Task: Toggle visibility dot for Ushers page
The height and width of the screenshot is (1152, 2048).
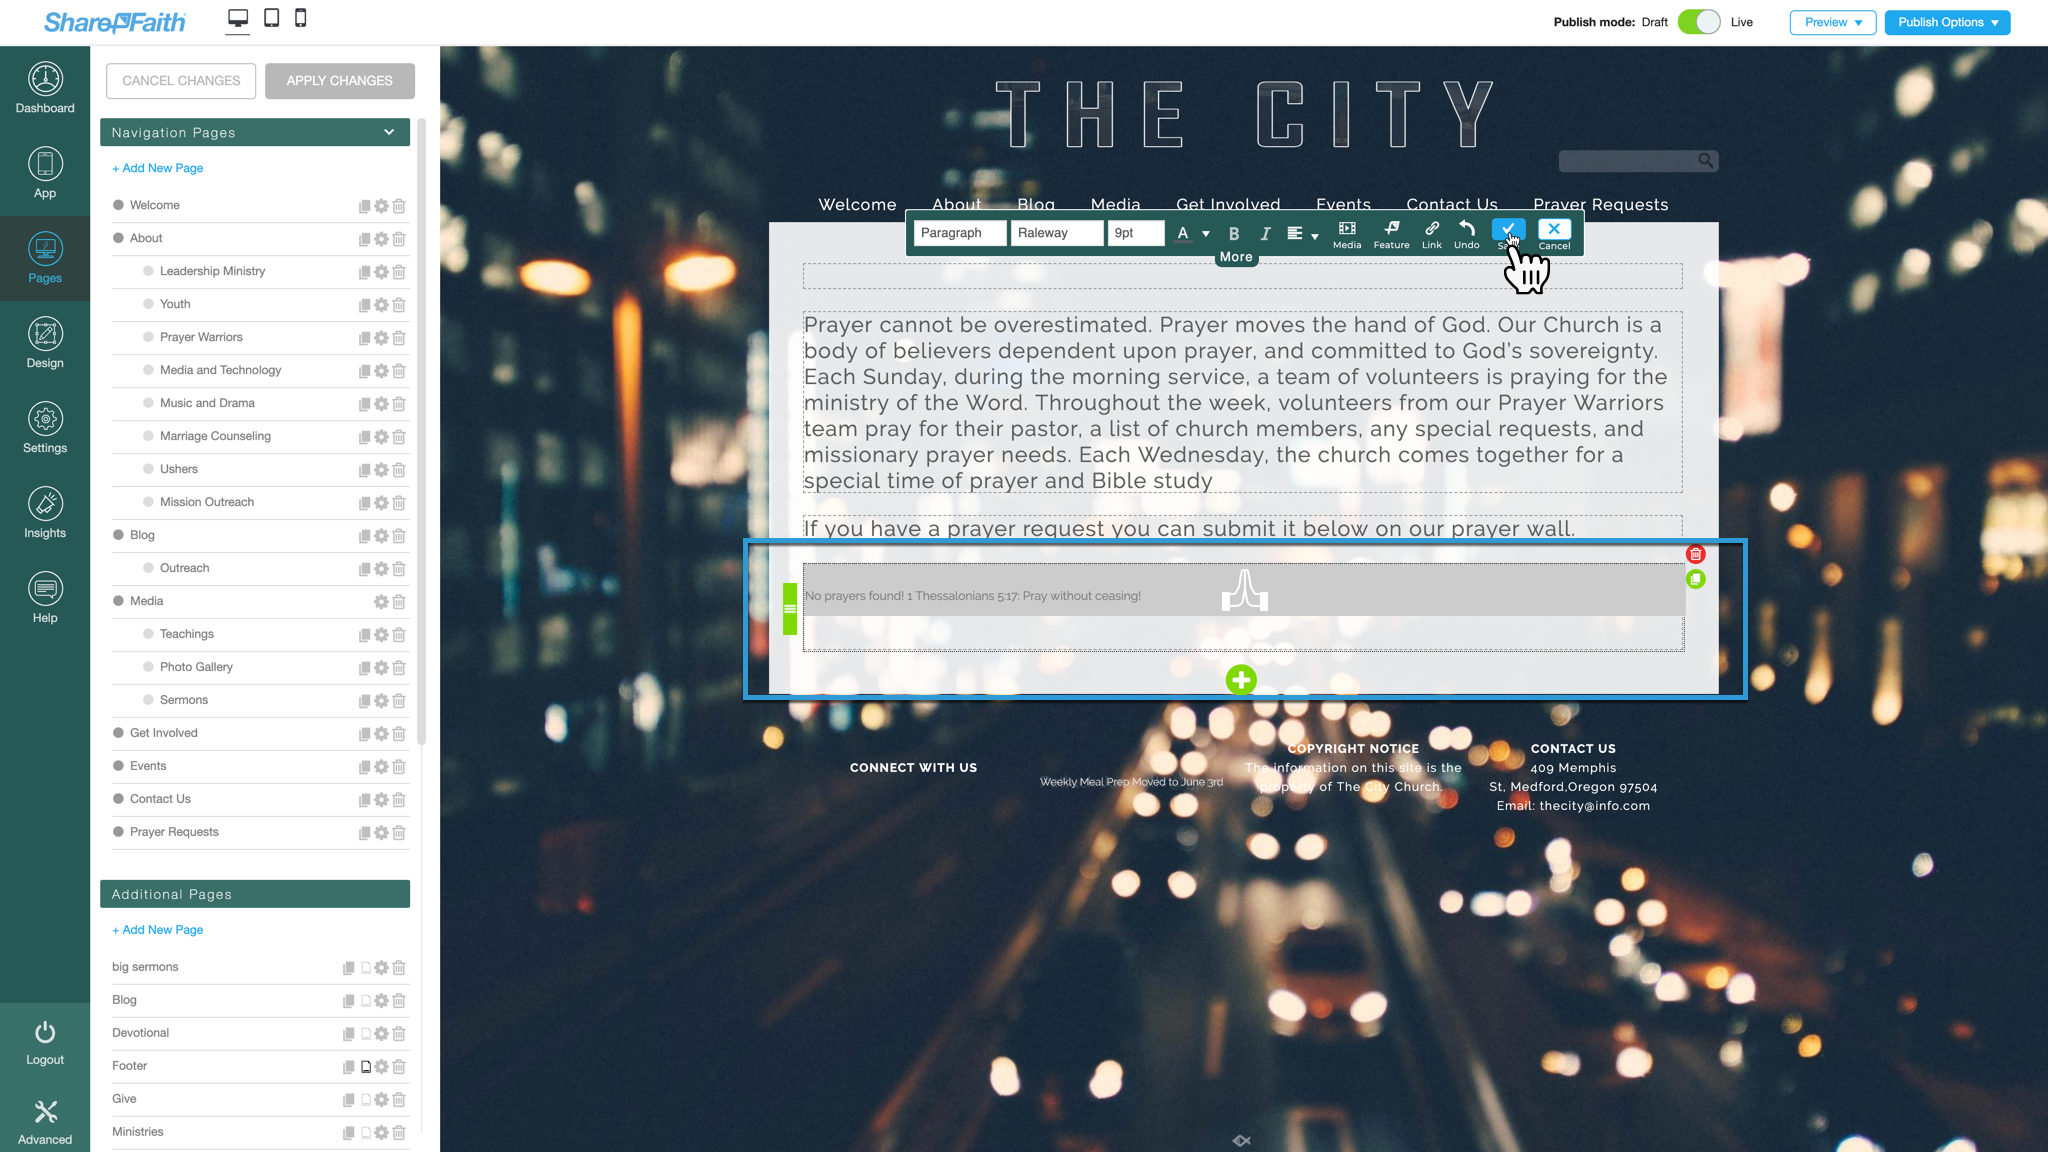Action: [148, 469]
